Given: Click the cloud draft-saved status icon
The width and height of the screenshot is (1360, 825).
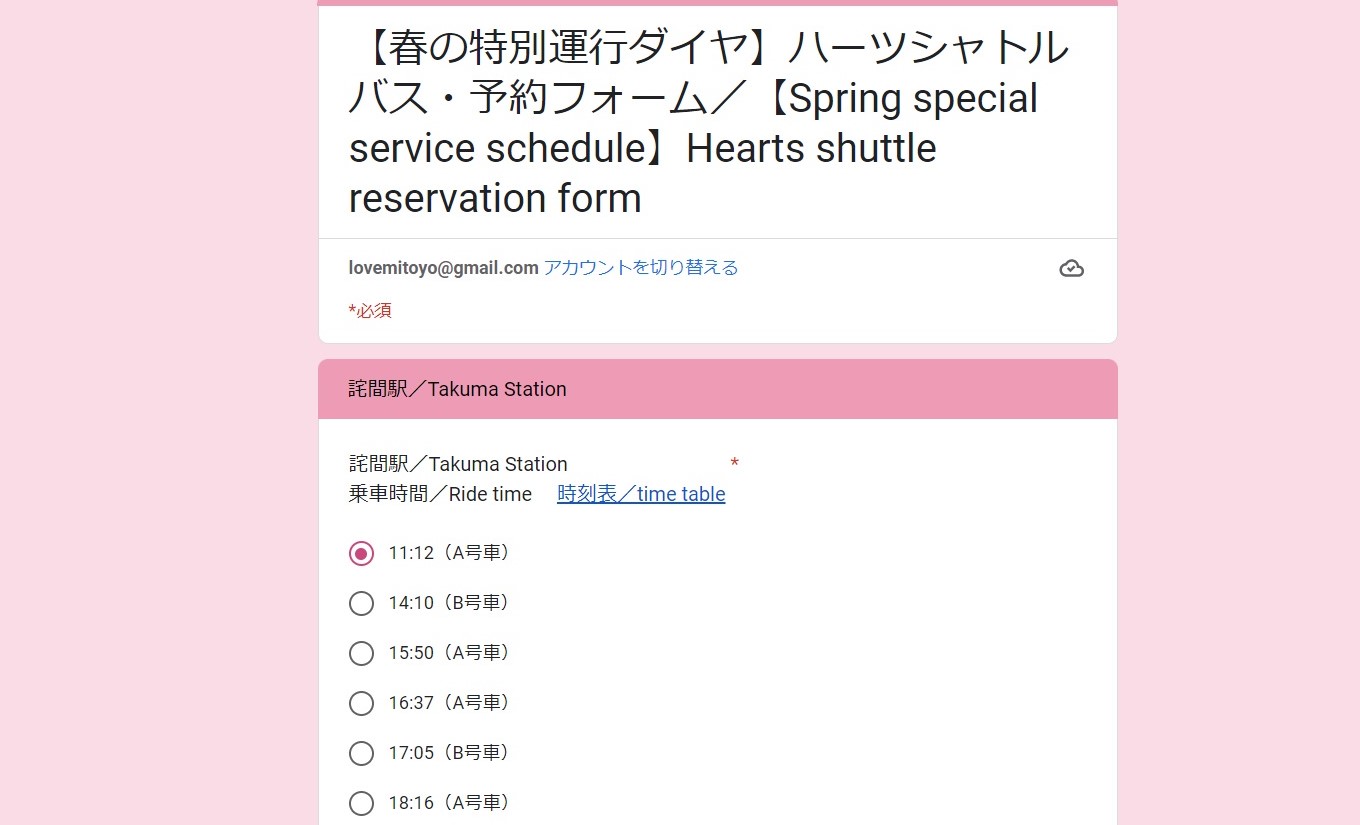Looking at the screenshot, I should [x=1071, y=268].
